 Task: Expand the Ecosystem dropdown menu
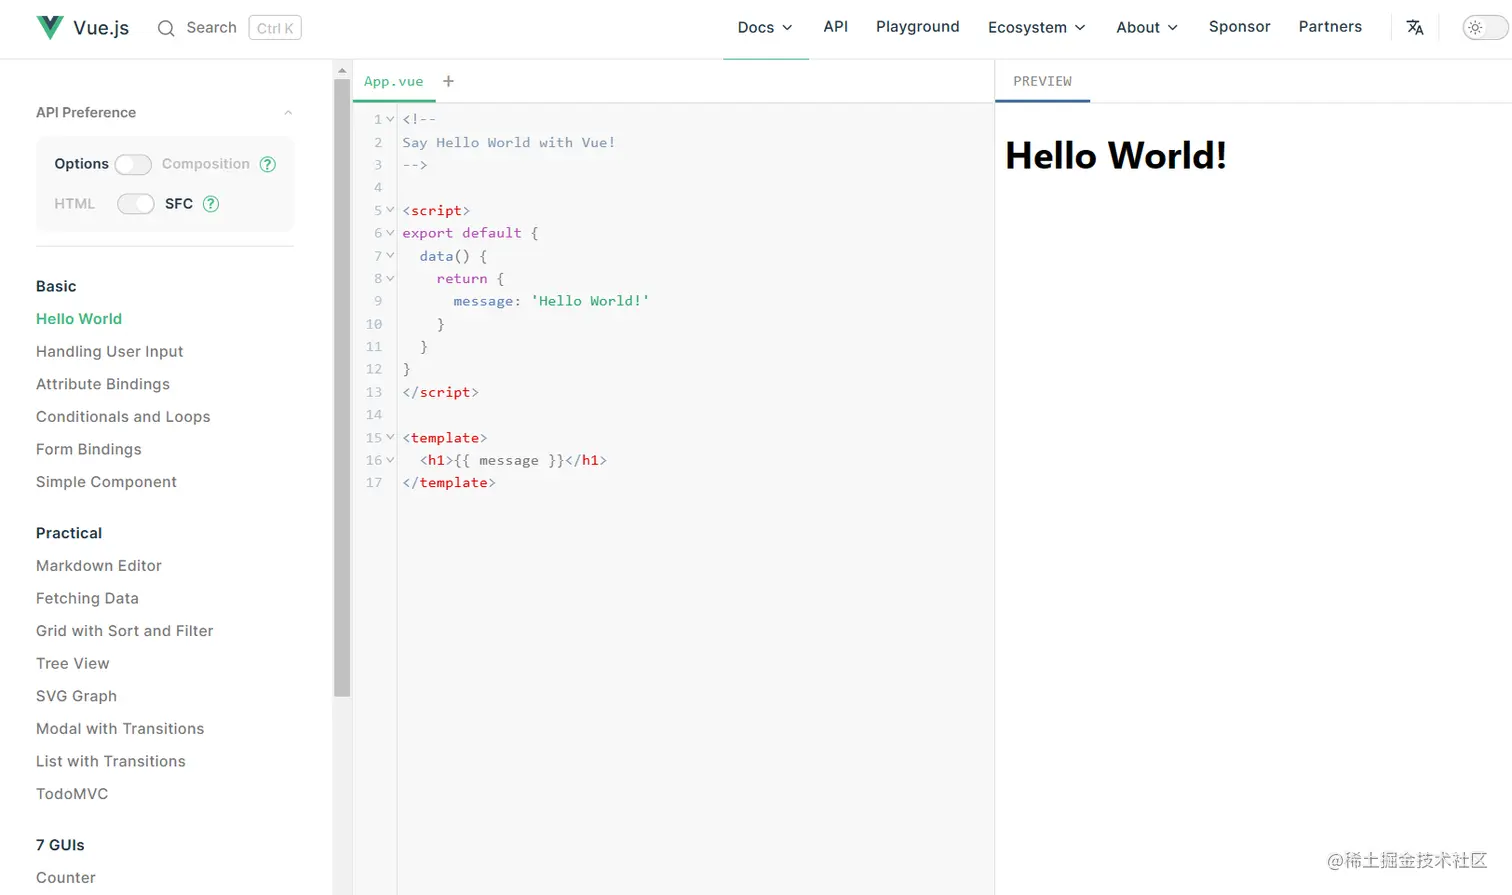[1037, 27]
